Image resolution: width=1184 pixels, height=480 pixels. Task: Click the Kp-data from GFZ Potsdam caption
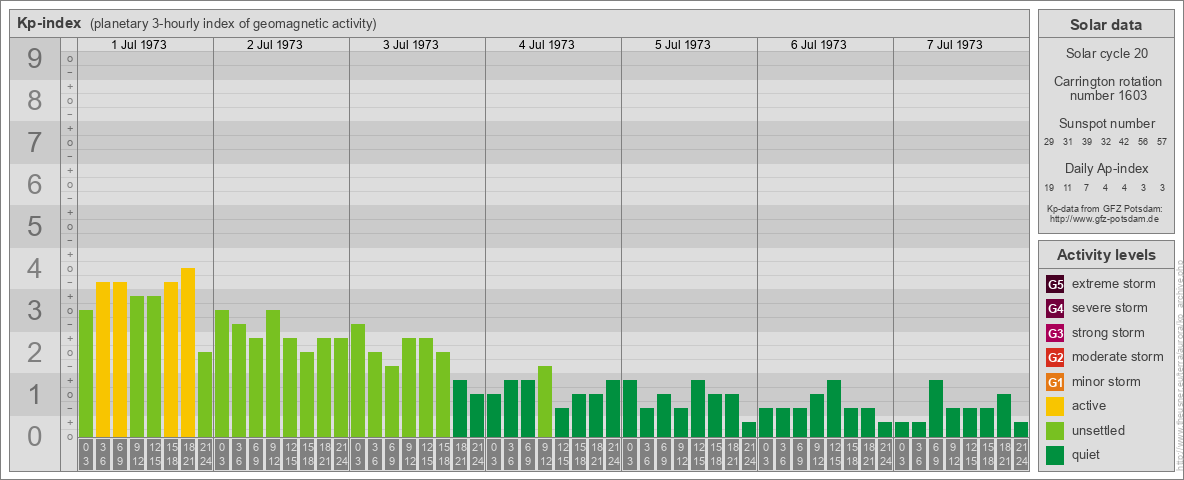point(1105,208)
